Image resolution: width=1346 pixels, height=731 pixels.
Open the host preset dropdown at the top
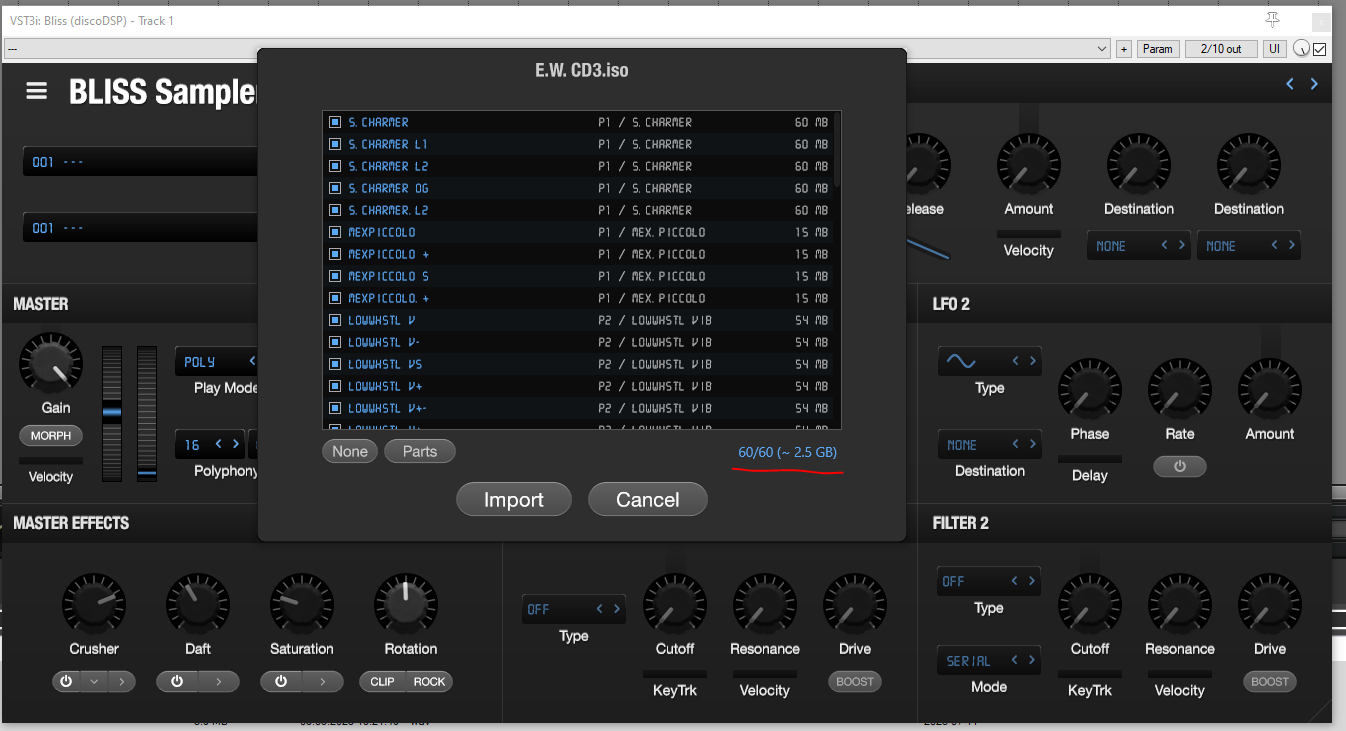(557, 49)
